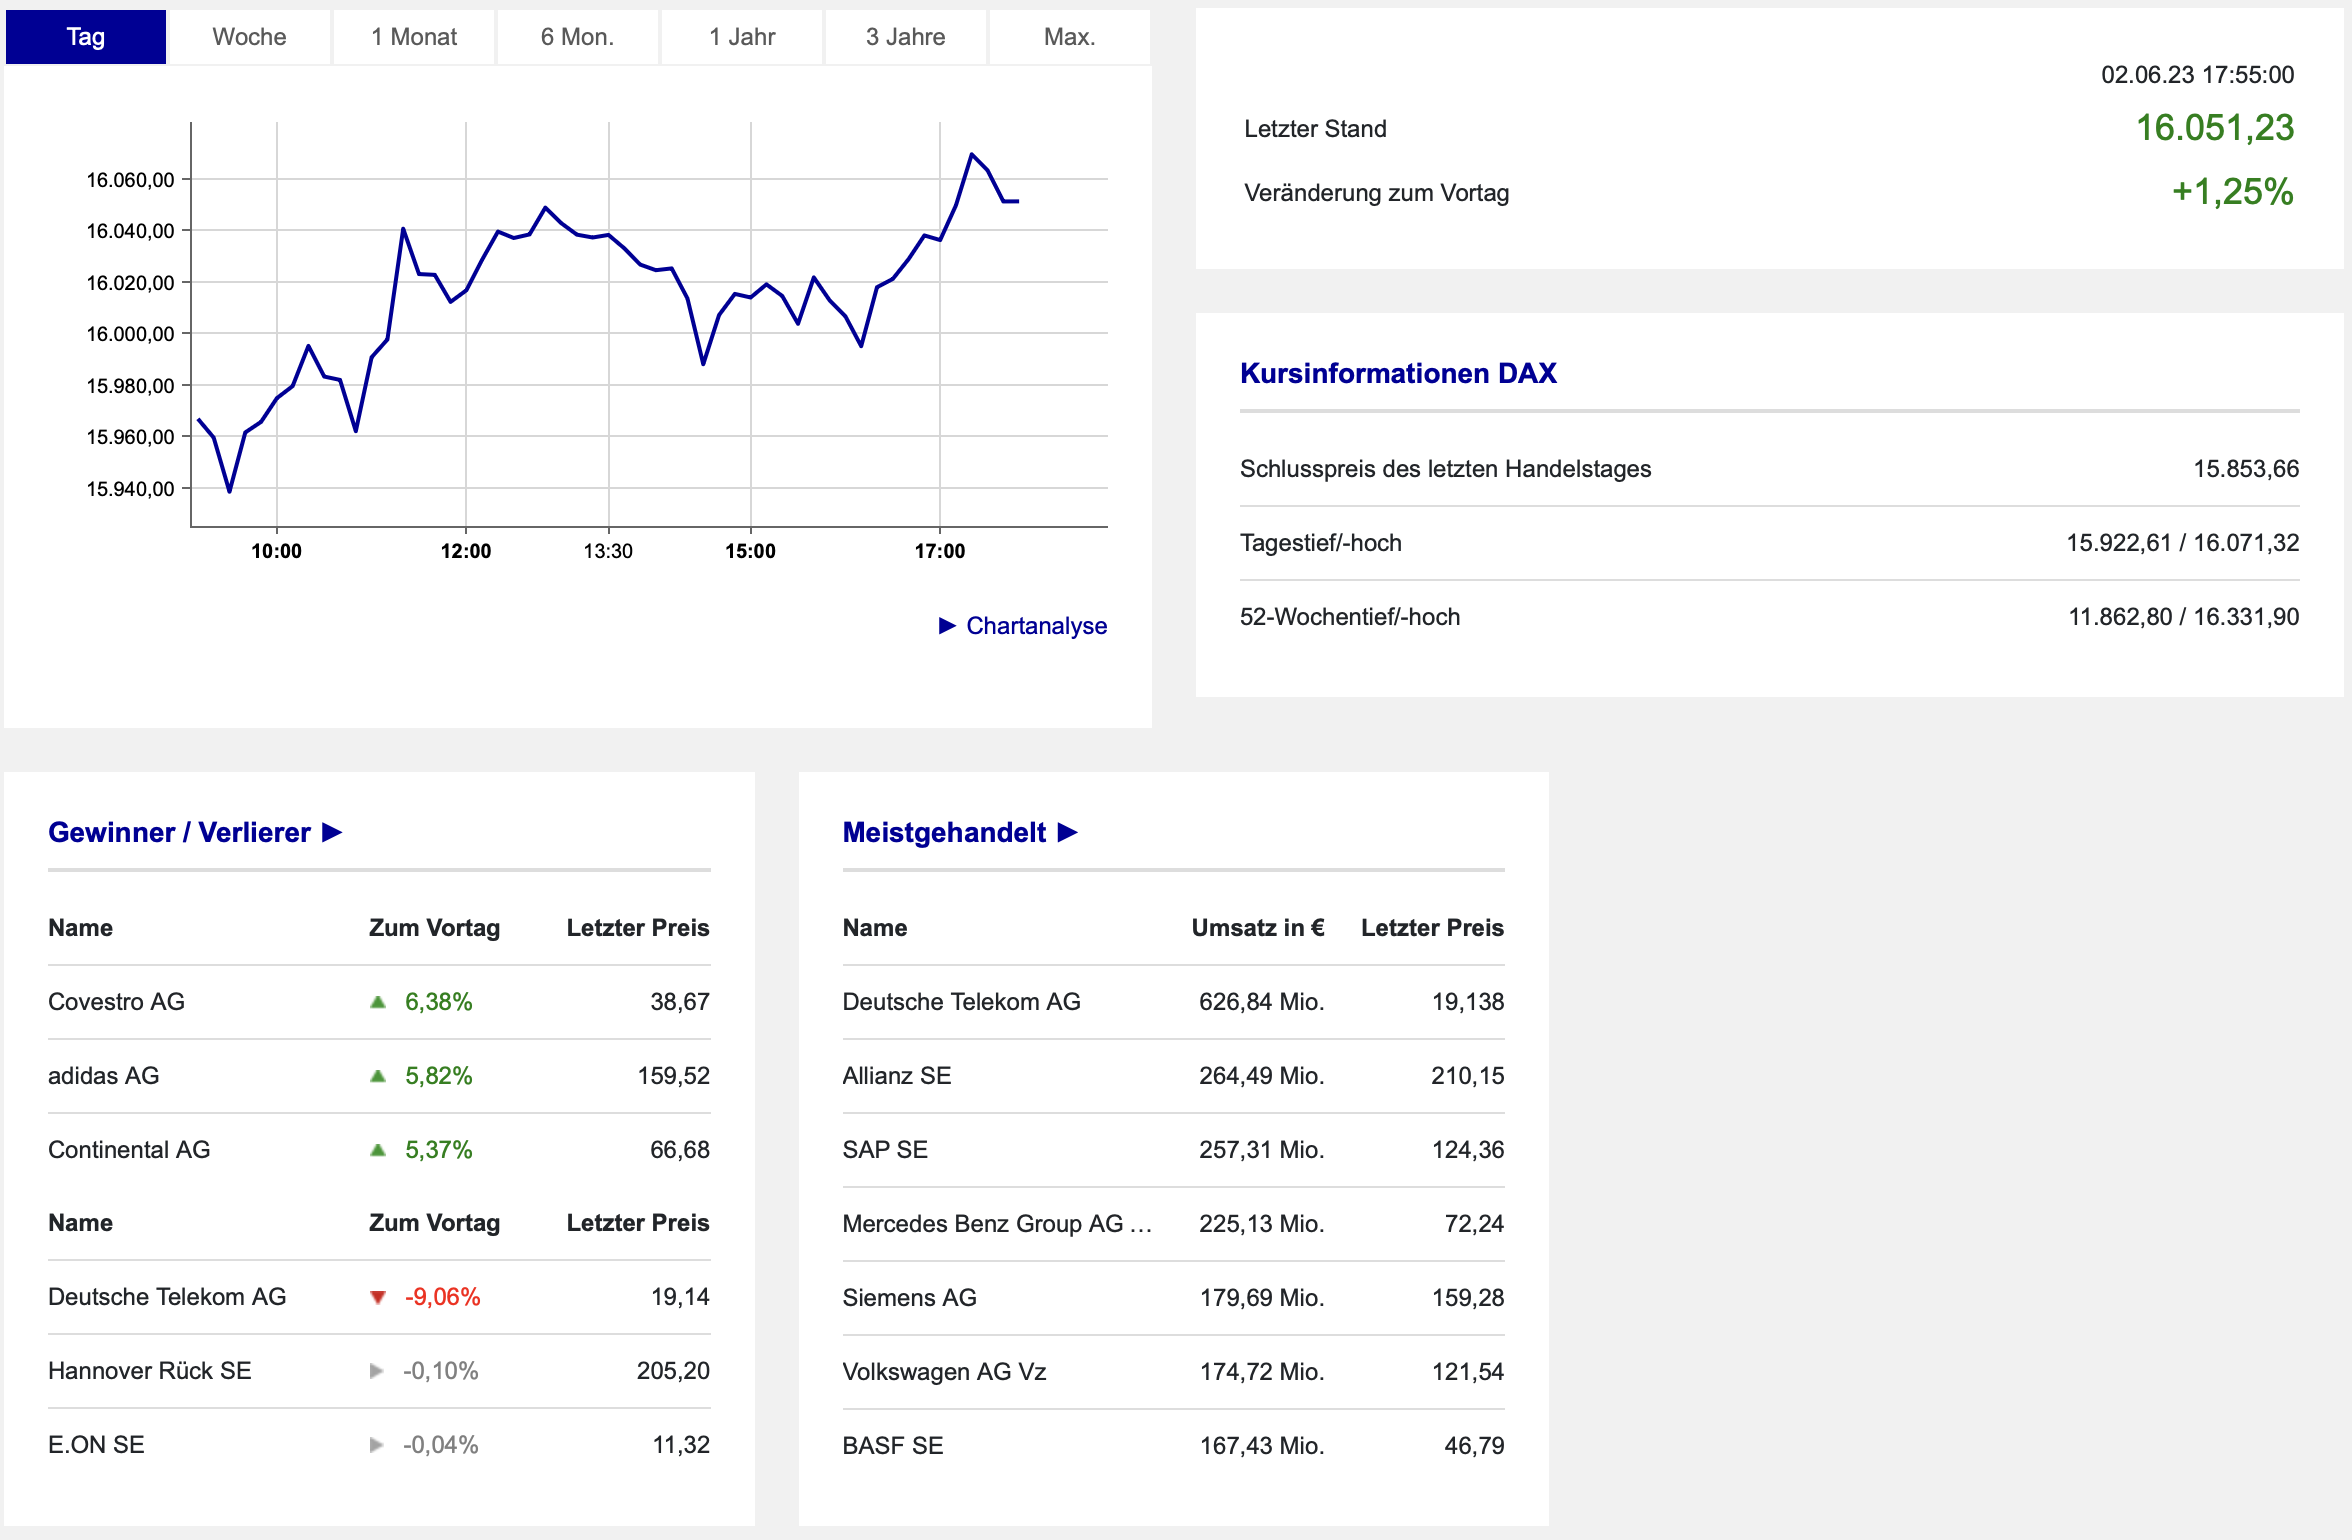Click the 174,72 Mio. turnover value

1262,1372
